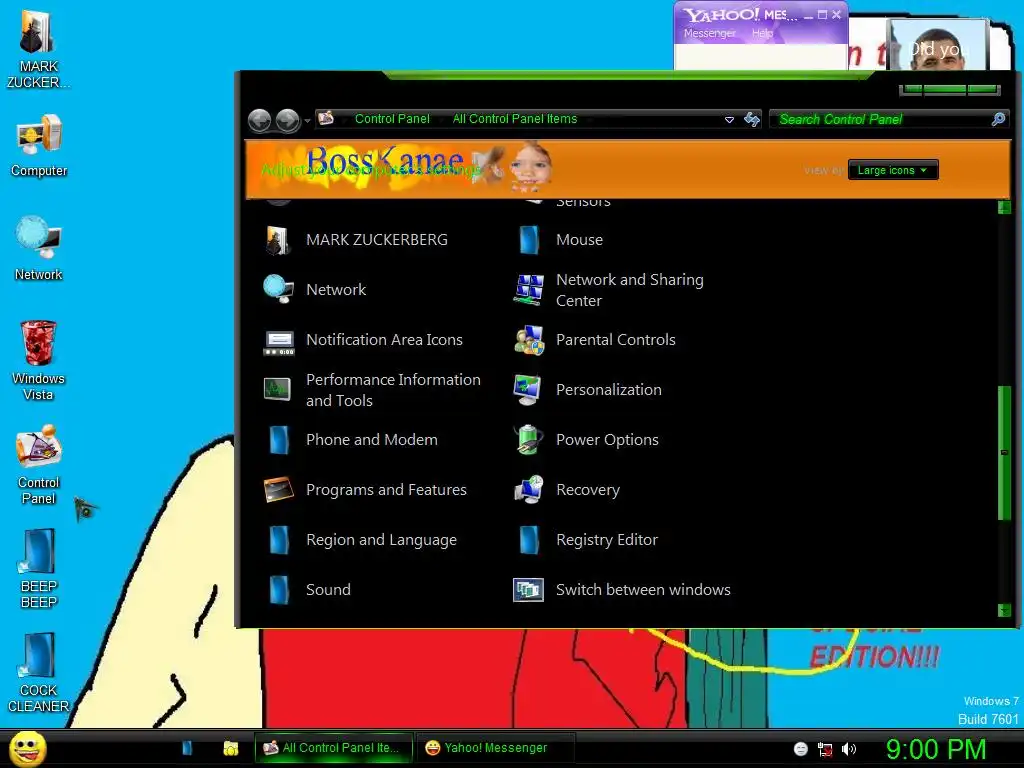This screenshot has height=768, width=1024.
Task: Refresh the Control Panel address bar
Action: 752,119
